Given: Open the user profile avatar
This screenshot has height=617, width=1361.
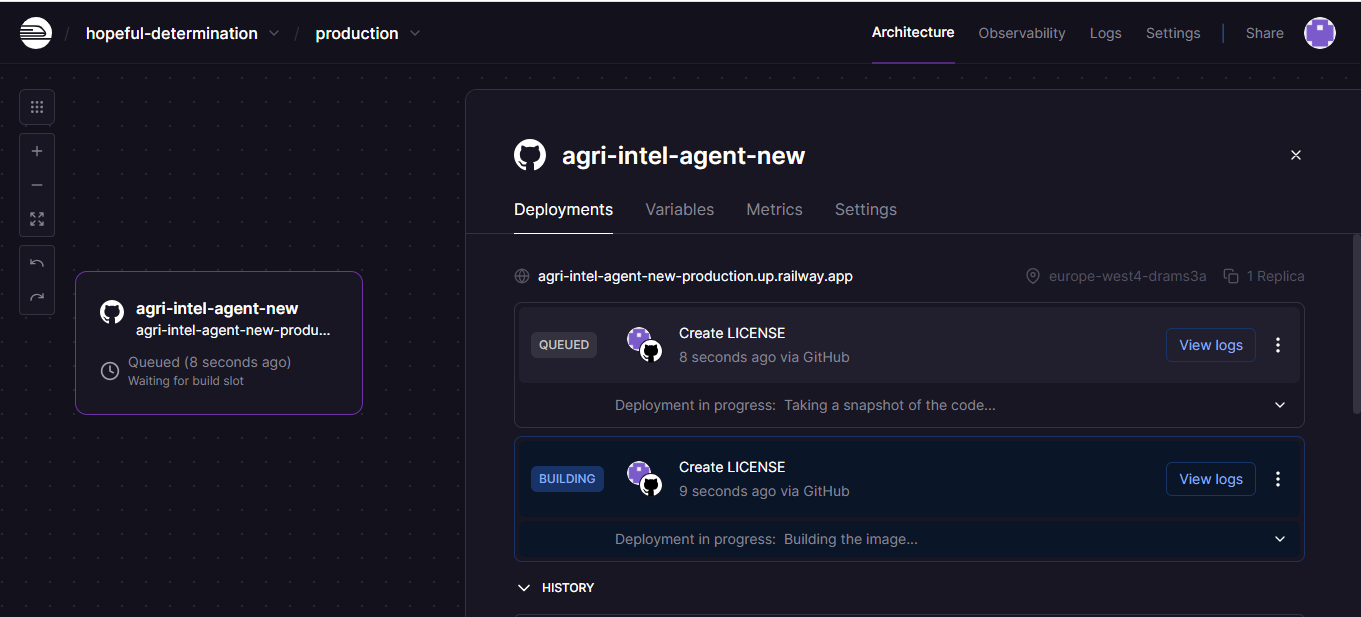Looking at the screenshot, I should [x=1320, y=33].
